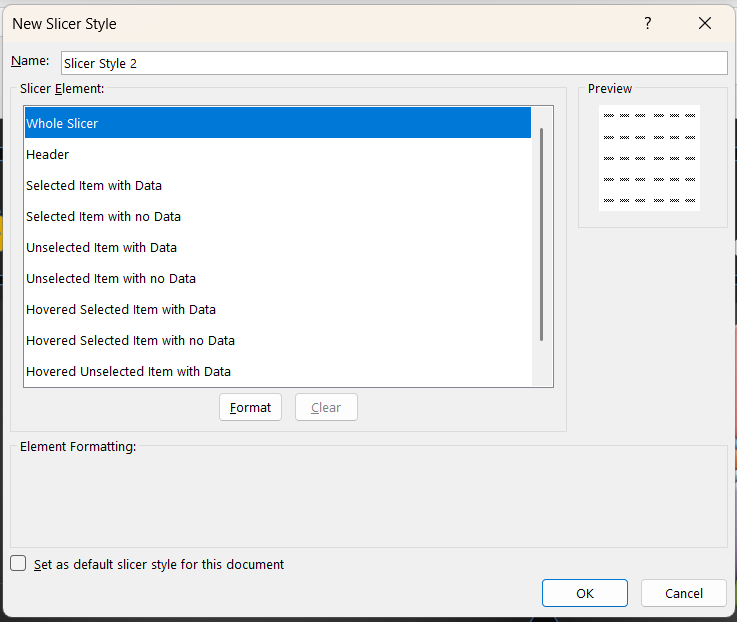Viewport: 737px width, 622px height.
Task: Select Hovered Selected Item with Data
Action: [x=278, y=309]
